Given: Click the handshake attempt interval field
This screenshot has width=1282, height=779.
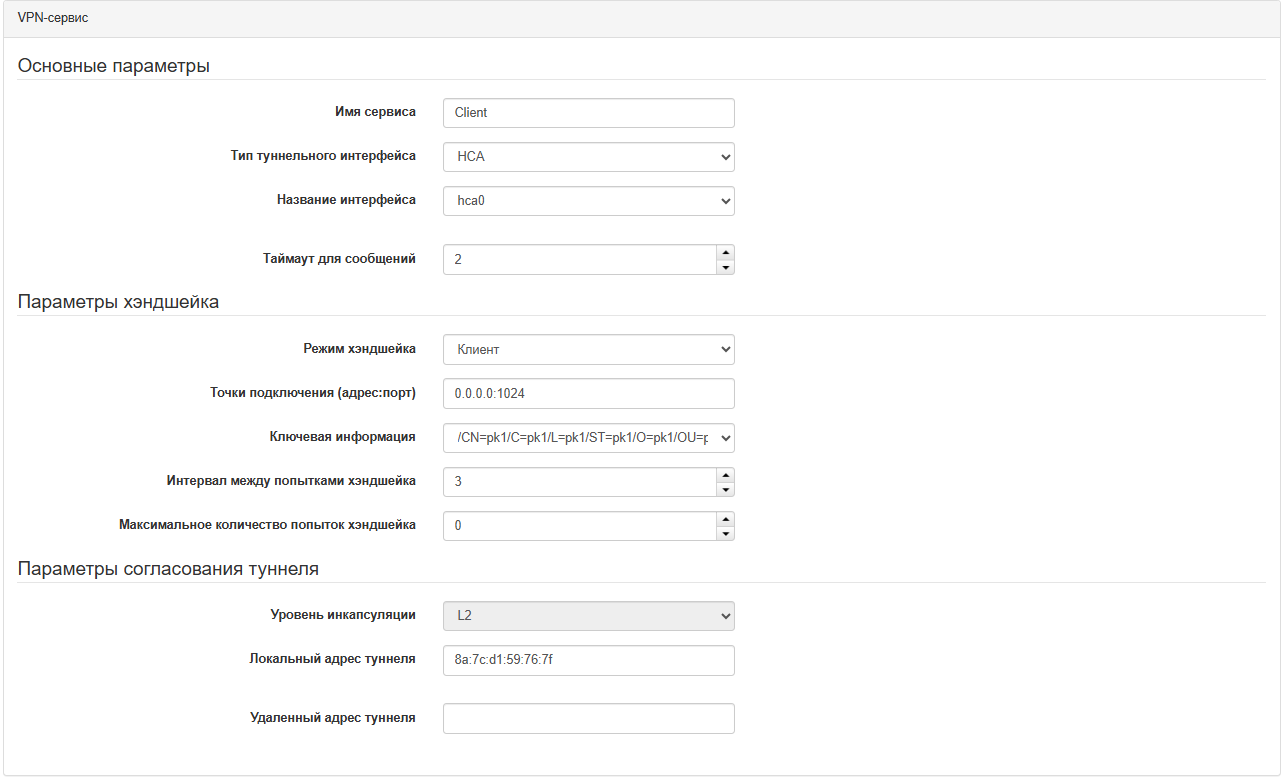Looking at the screenshot, I should pos(580,482).
